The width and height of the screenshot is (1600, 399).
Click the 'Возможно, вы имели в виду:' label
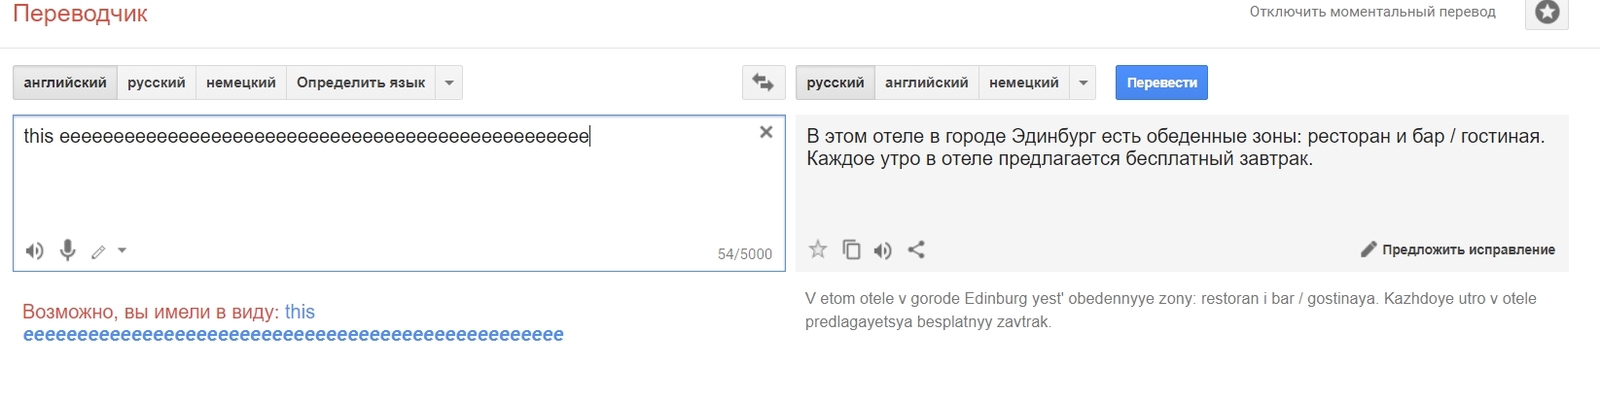[151, 312]
